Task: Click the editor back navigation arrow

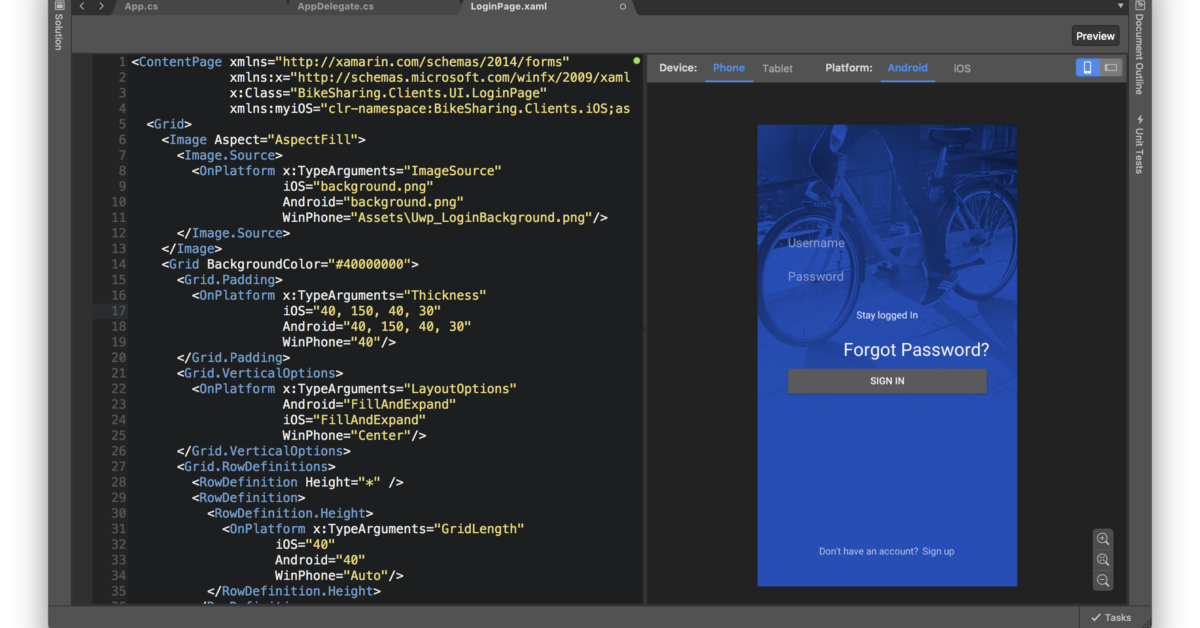Action: point(81,6)
